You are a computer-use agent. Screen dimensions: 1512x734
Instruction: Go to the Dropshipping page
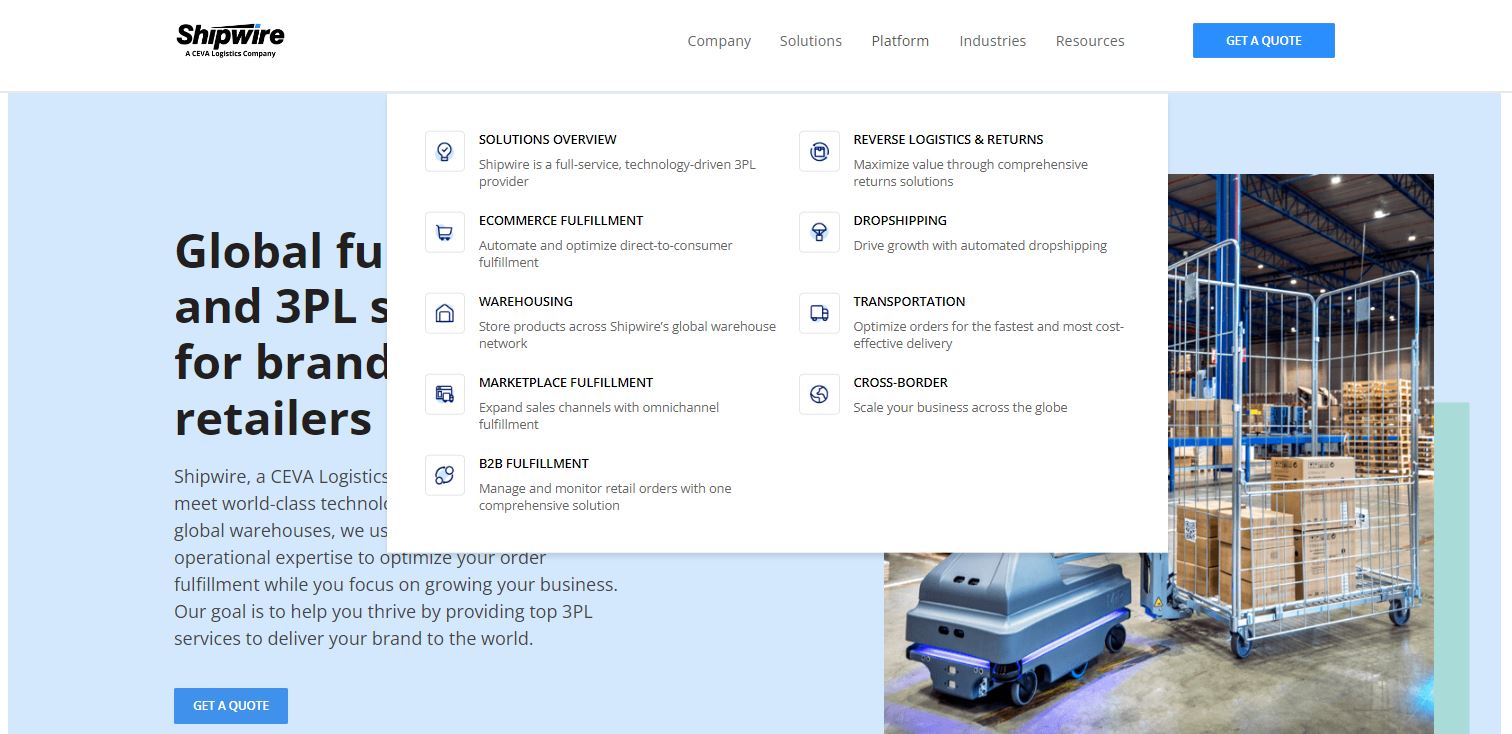point(900,221)
